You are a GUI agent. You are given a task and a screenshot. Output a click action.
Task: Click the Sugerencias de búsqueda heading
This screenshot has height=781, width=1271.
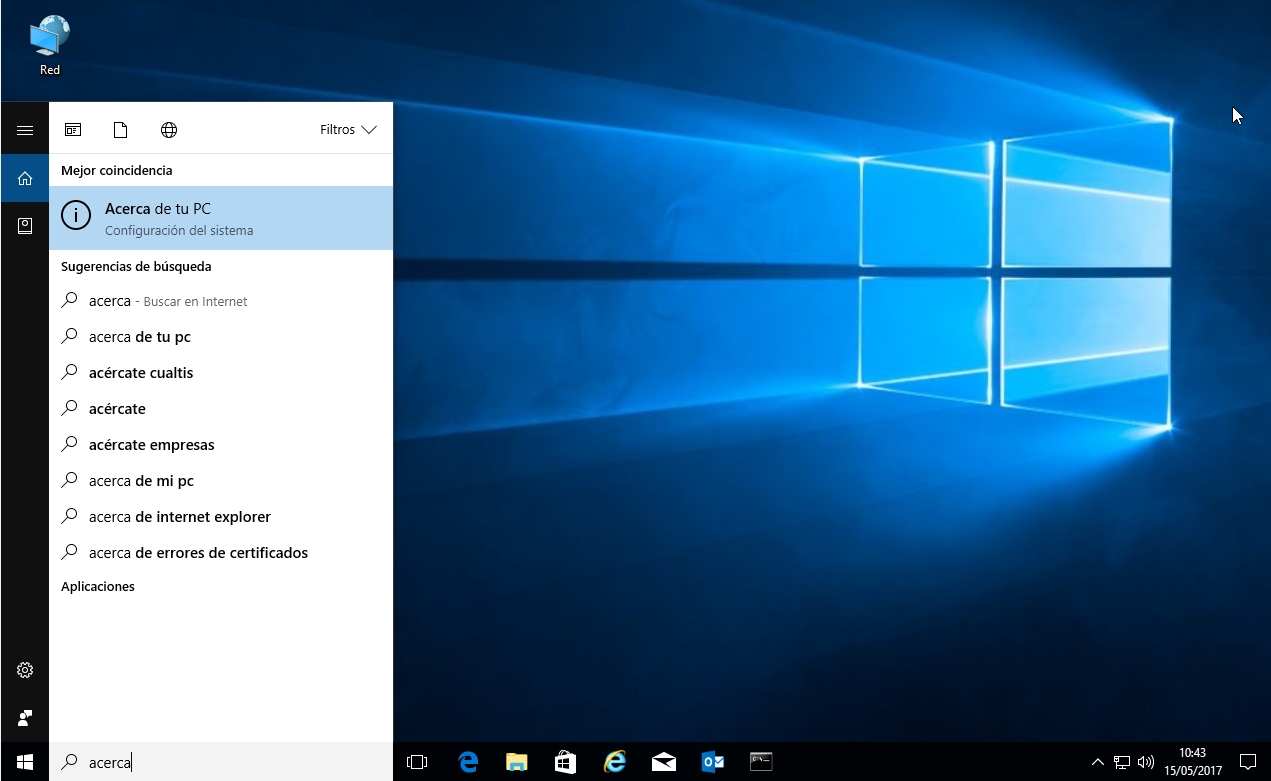tap(136, 267)
